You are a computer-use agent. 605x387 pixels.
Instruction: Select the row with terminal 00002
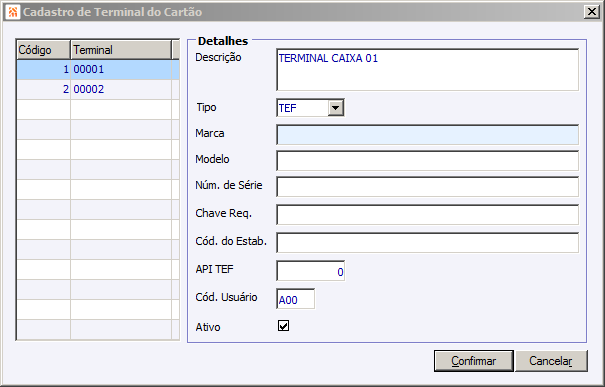click(x=98, y=90)
